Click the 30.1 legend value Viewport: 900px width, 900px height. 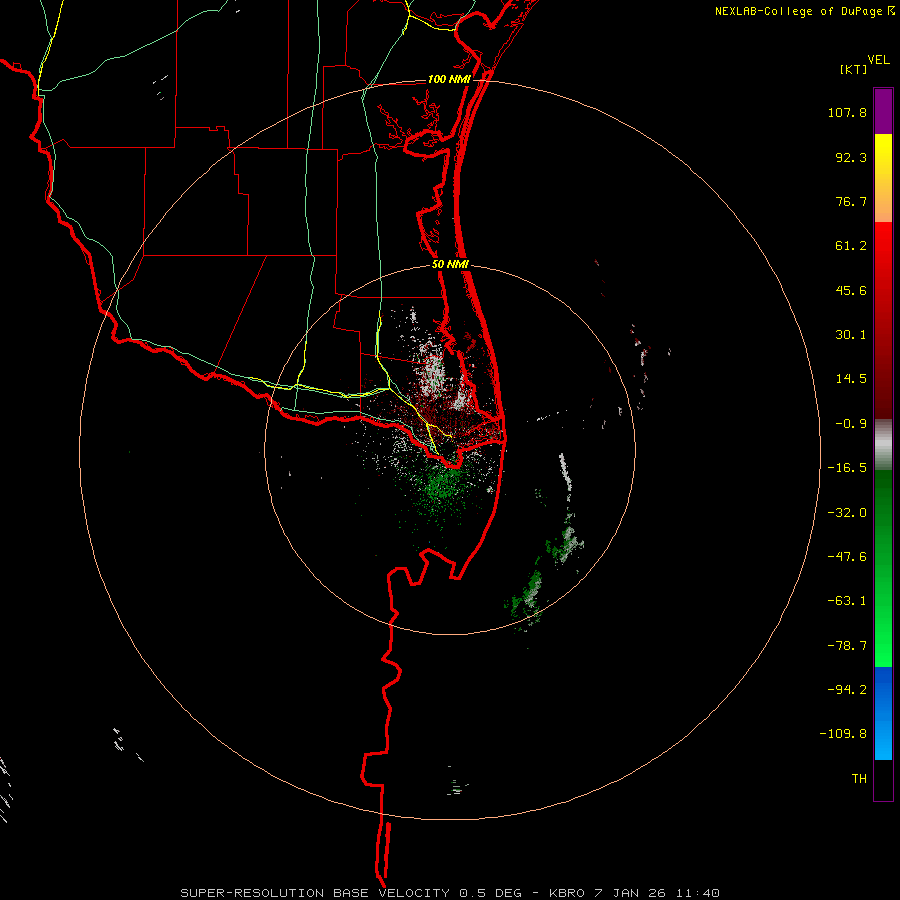[851, 335]
